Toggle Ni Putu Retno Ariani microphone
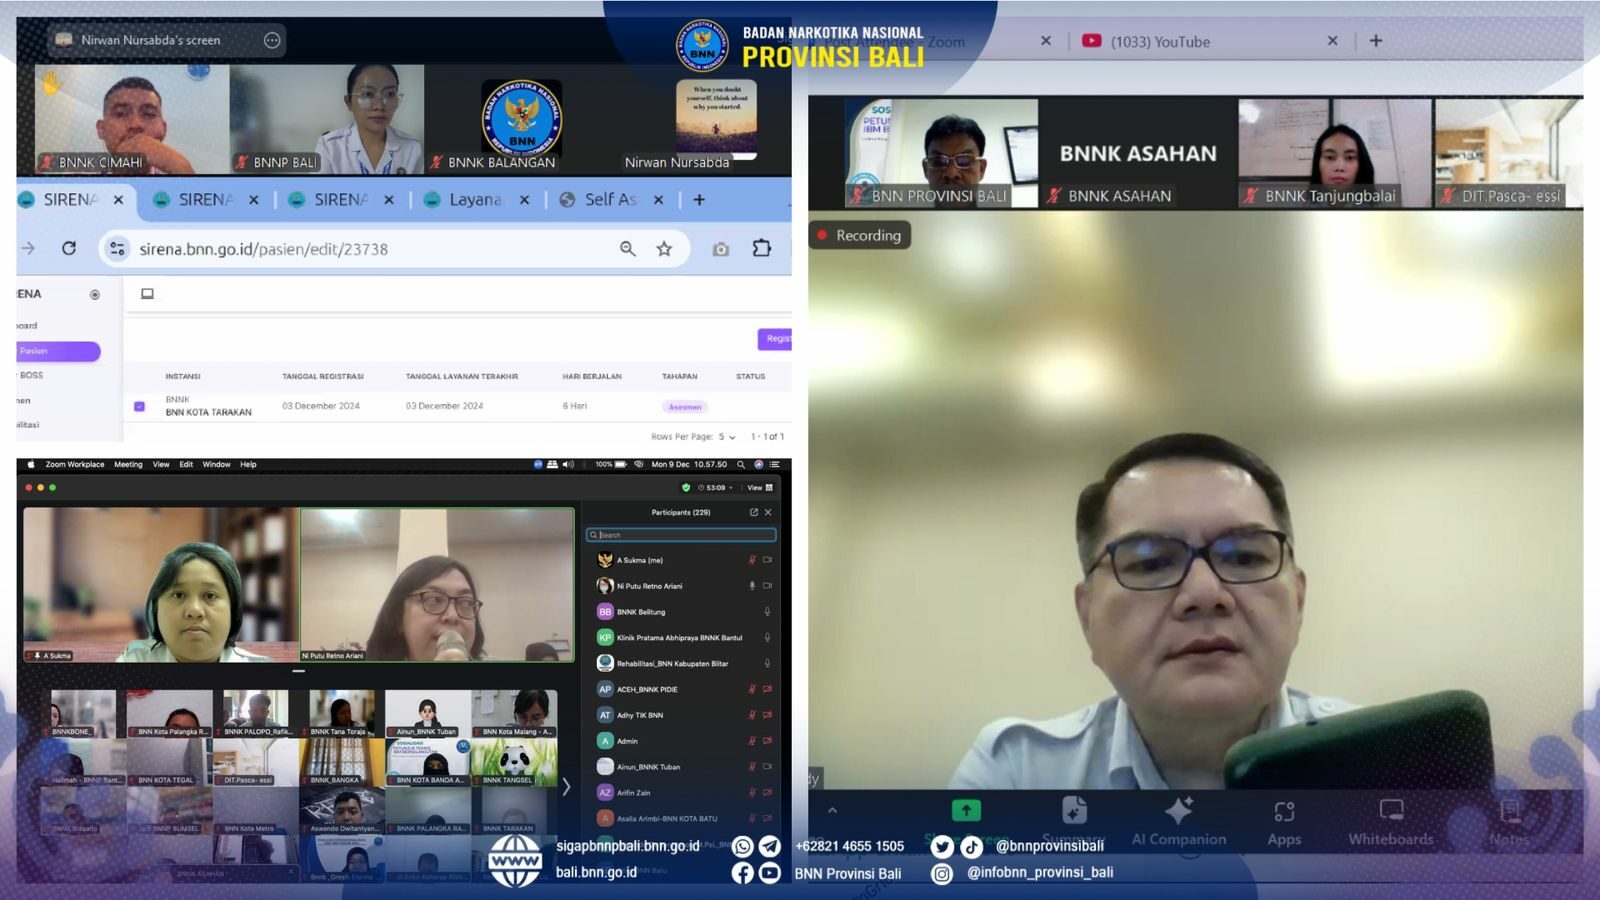The width and height of the screenshot is (1600, 900). 752,586
